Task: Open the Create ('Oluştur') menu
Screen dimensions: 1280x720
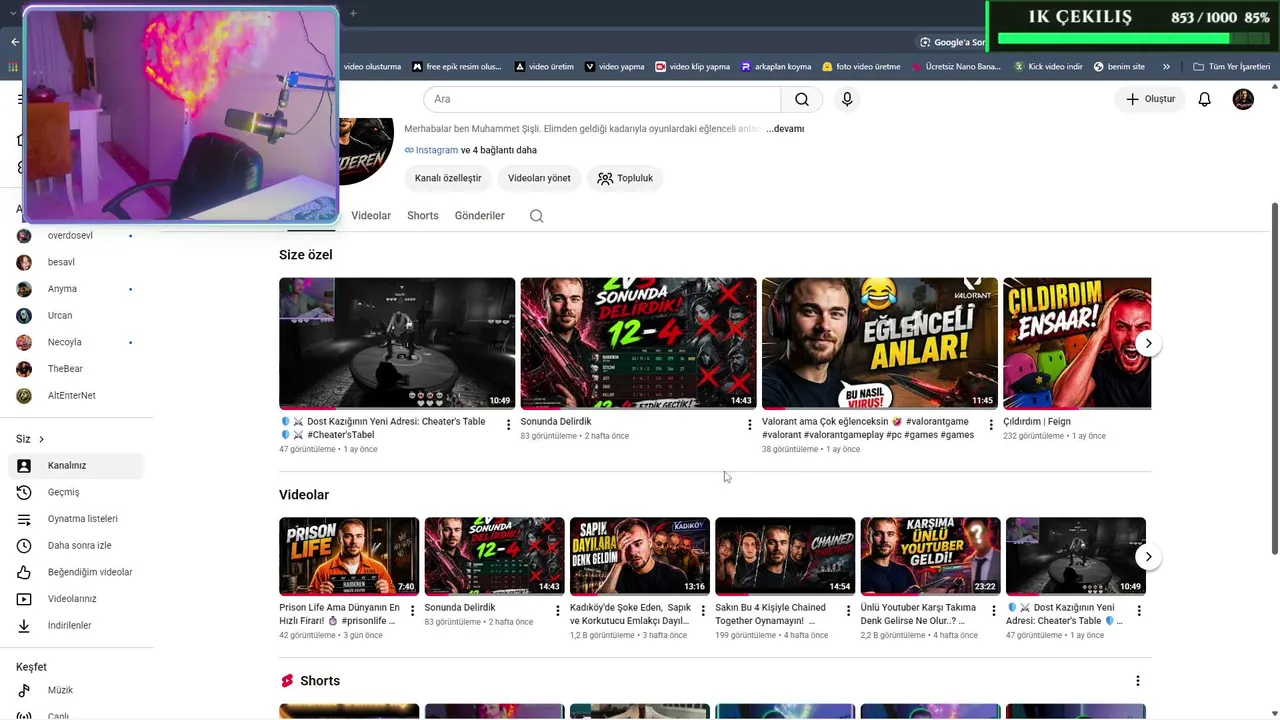Action: click(1150, 99)
